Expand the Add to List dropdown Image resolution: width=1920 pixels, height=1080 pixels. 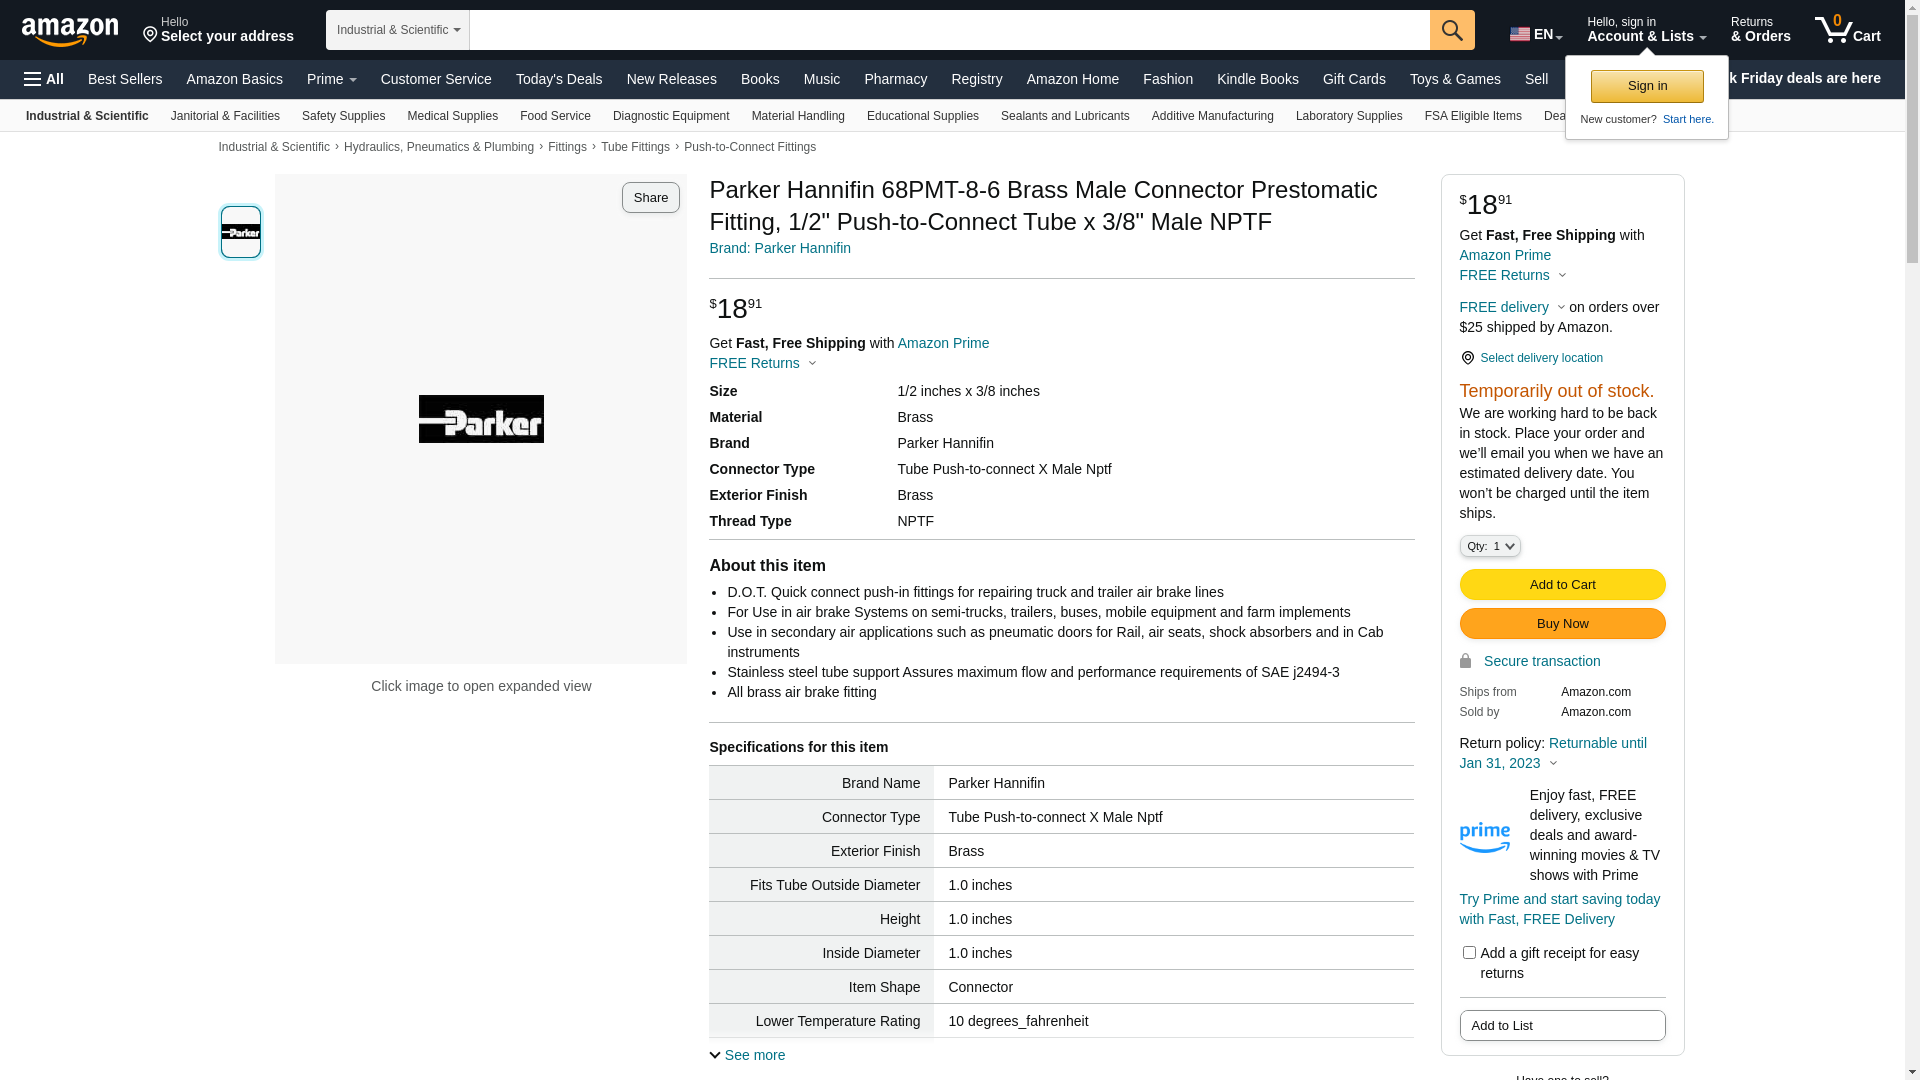[x=1561, y=1025]
